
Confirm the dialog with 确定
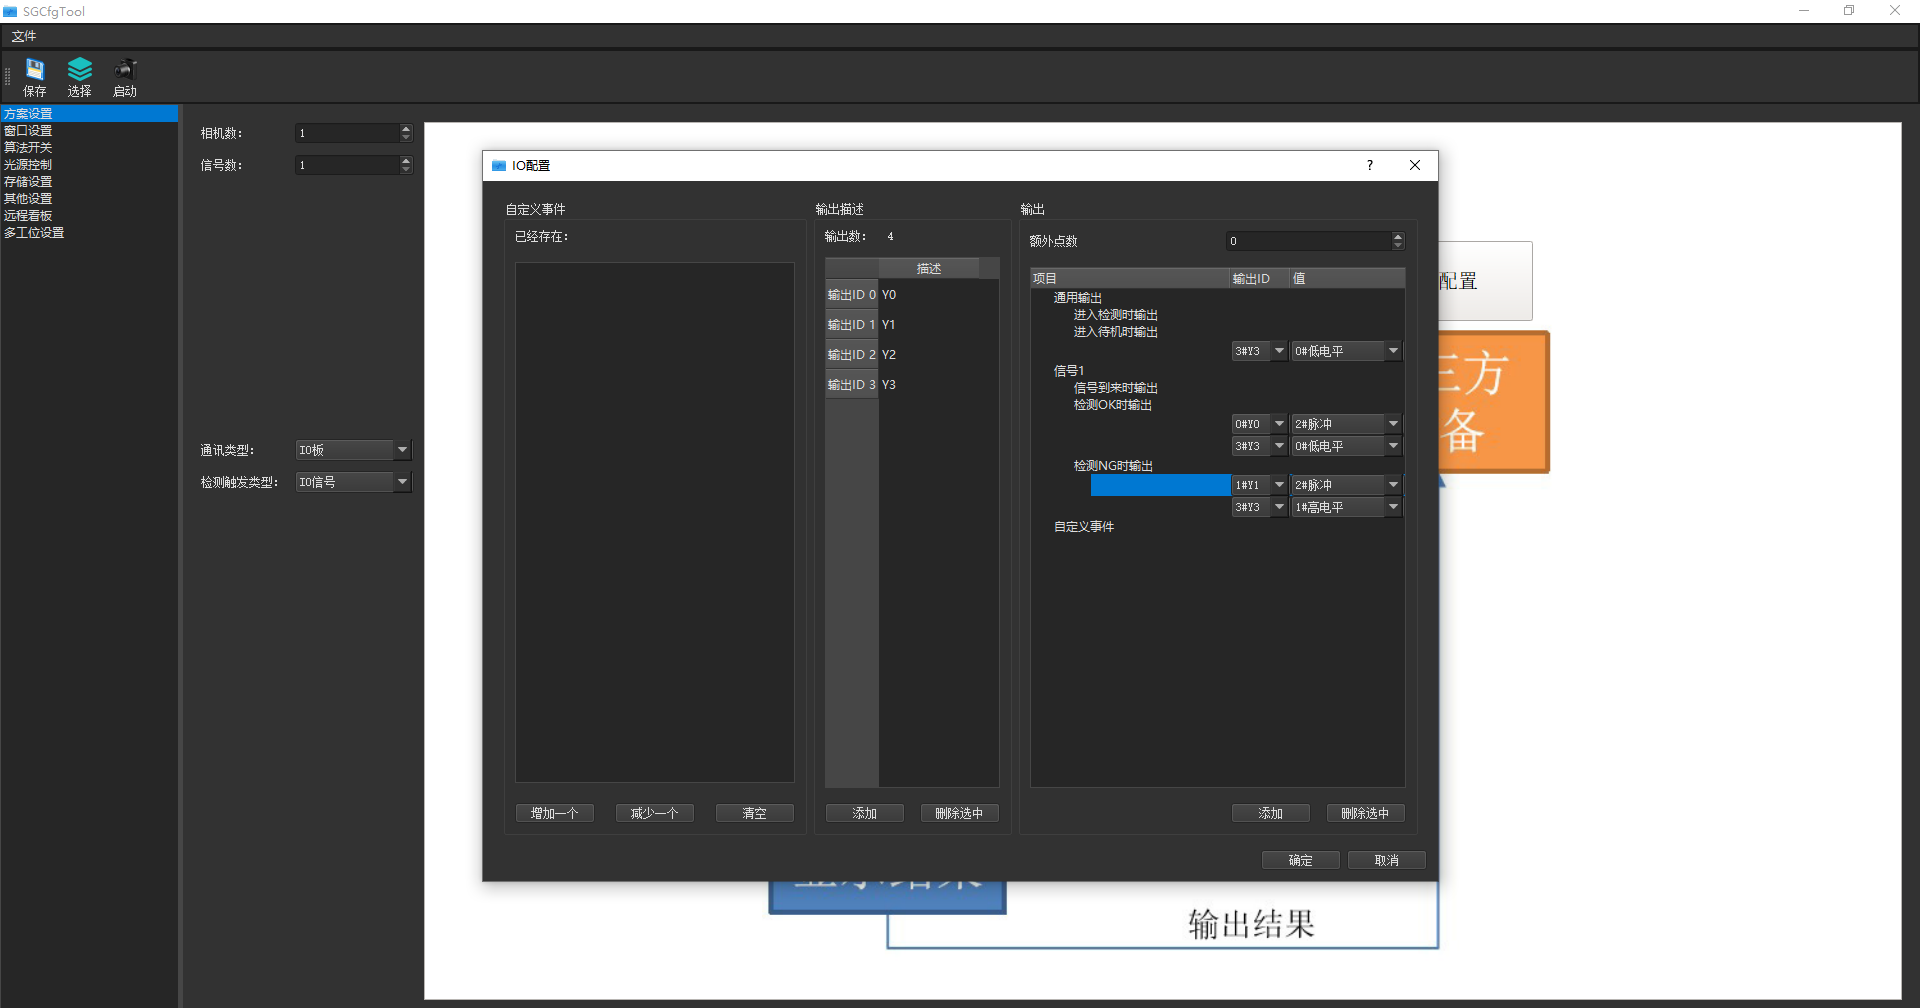pyautogui.click(x=1300, y=860)
